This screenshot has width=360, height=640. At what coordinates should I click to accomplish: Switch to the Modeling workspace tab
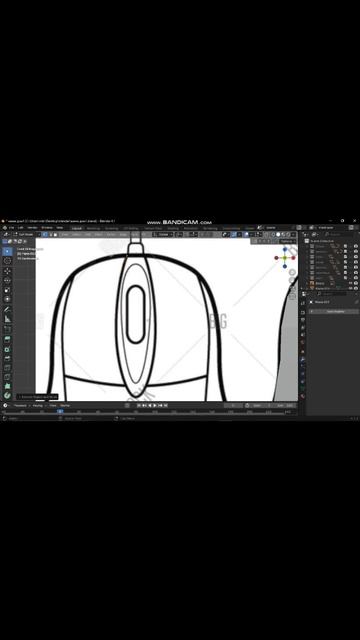click(93, 228)
